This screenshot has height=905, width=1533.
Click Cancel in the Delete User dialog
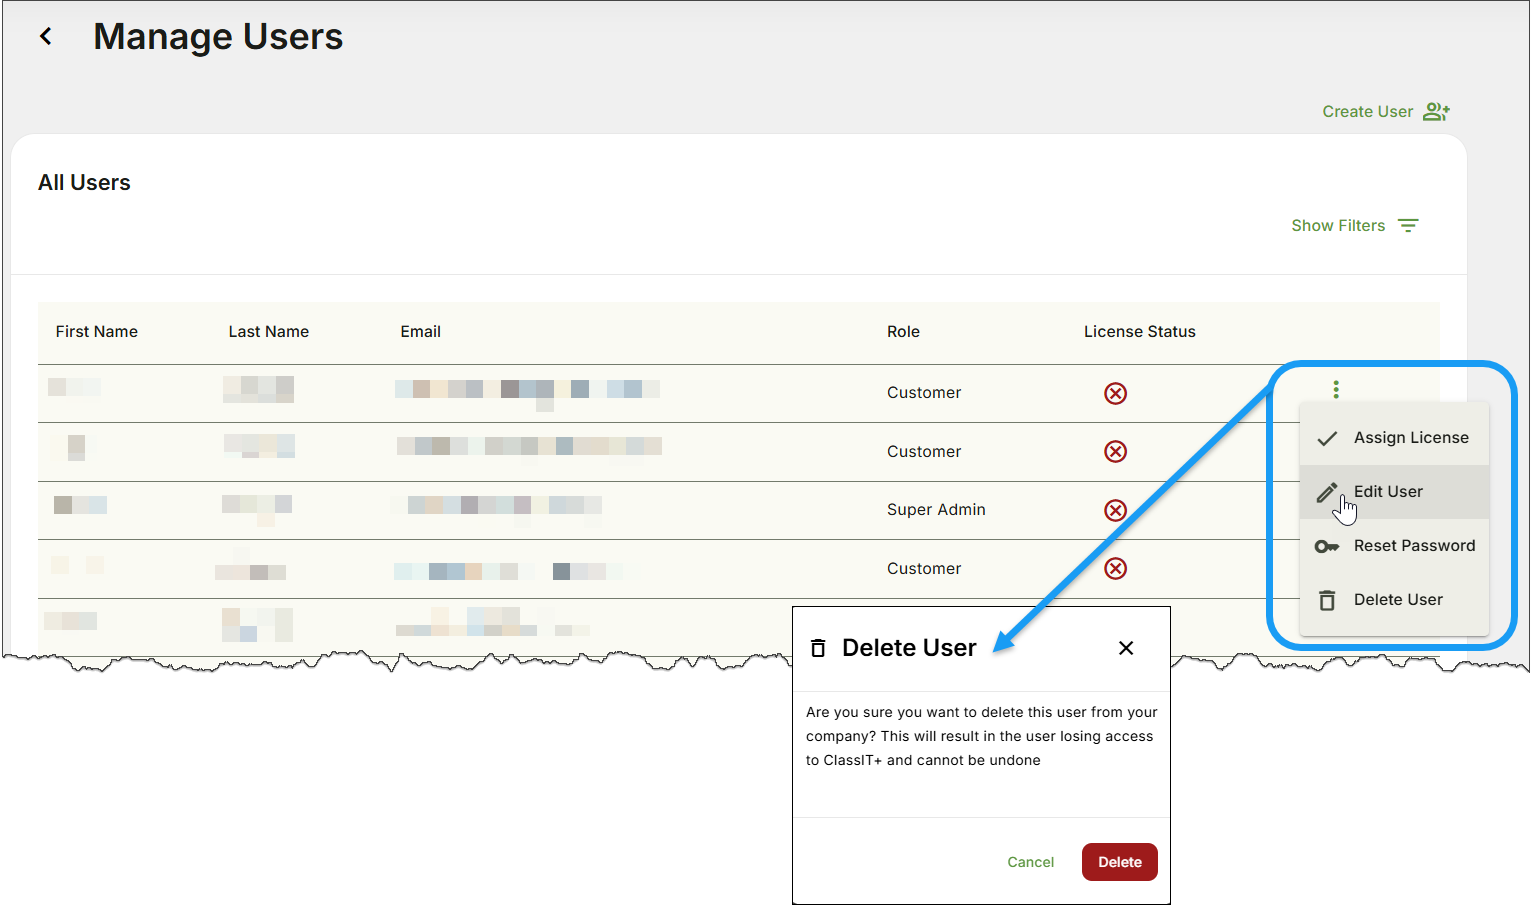click(1030, 861)
